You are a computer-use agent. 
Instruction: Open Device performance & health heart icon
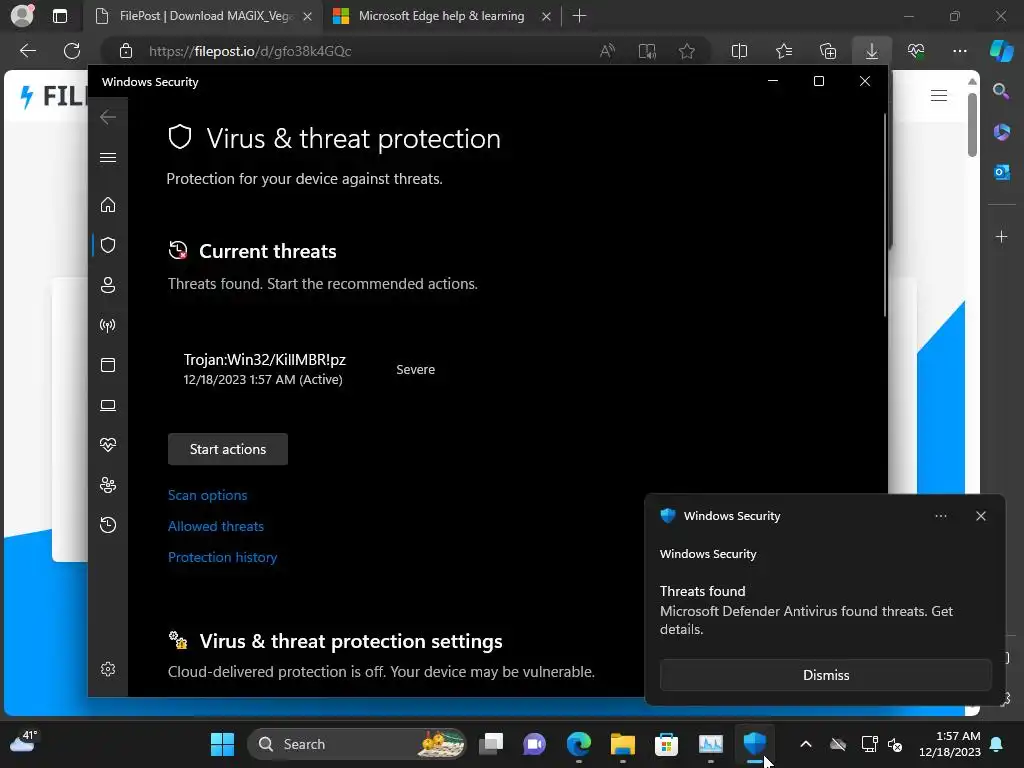pyautogui.click(x=108, y=445)
